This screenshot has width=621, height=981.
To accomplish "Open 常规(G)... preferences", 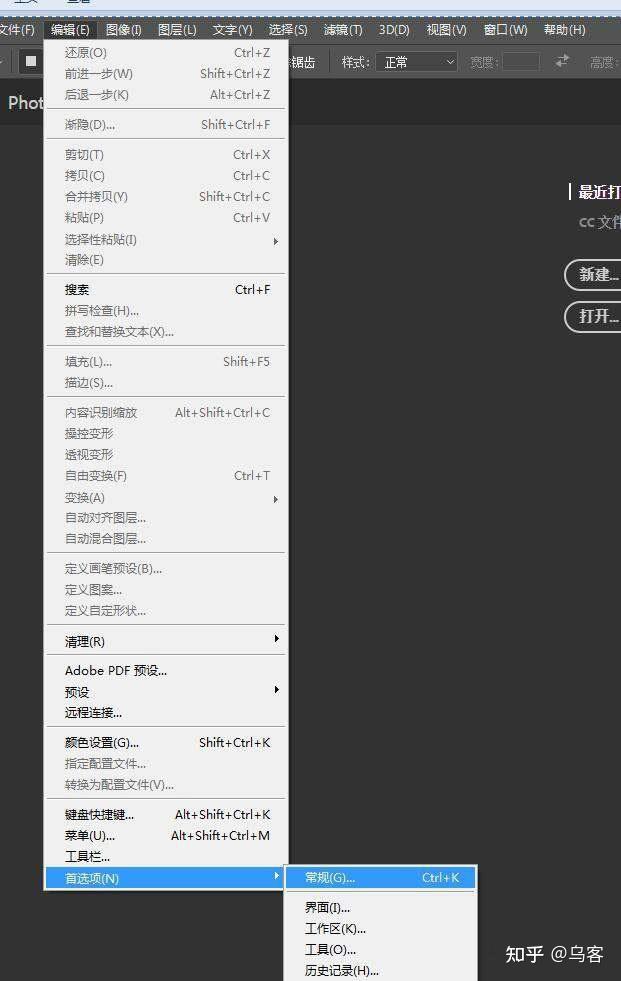I will point(381,878).
